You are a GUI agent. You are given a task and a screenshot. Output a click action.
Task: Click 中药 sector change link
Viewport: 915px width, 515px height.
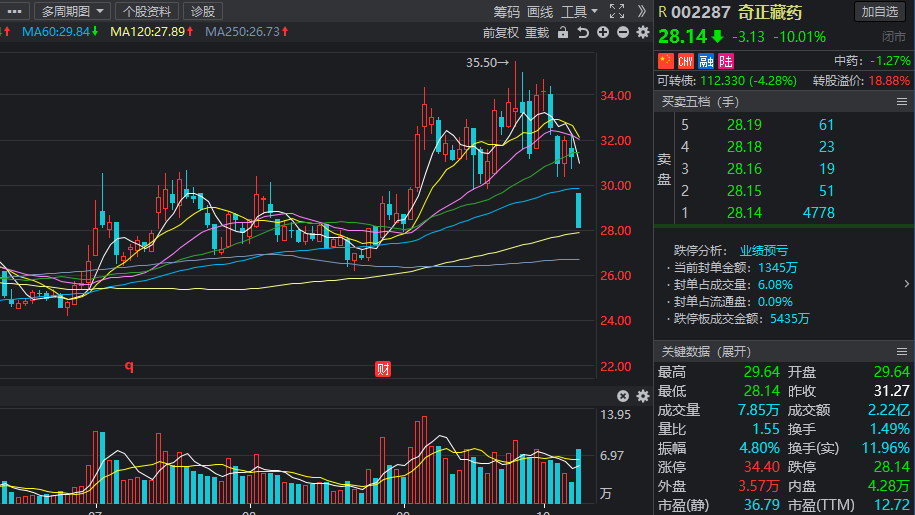pyautogui.click(x=872, y=61)
